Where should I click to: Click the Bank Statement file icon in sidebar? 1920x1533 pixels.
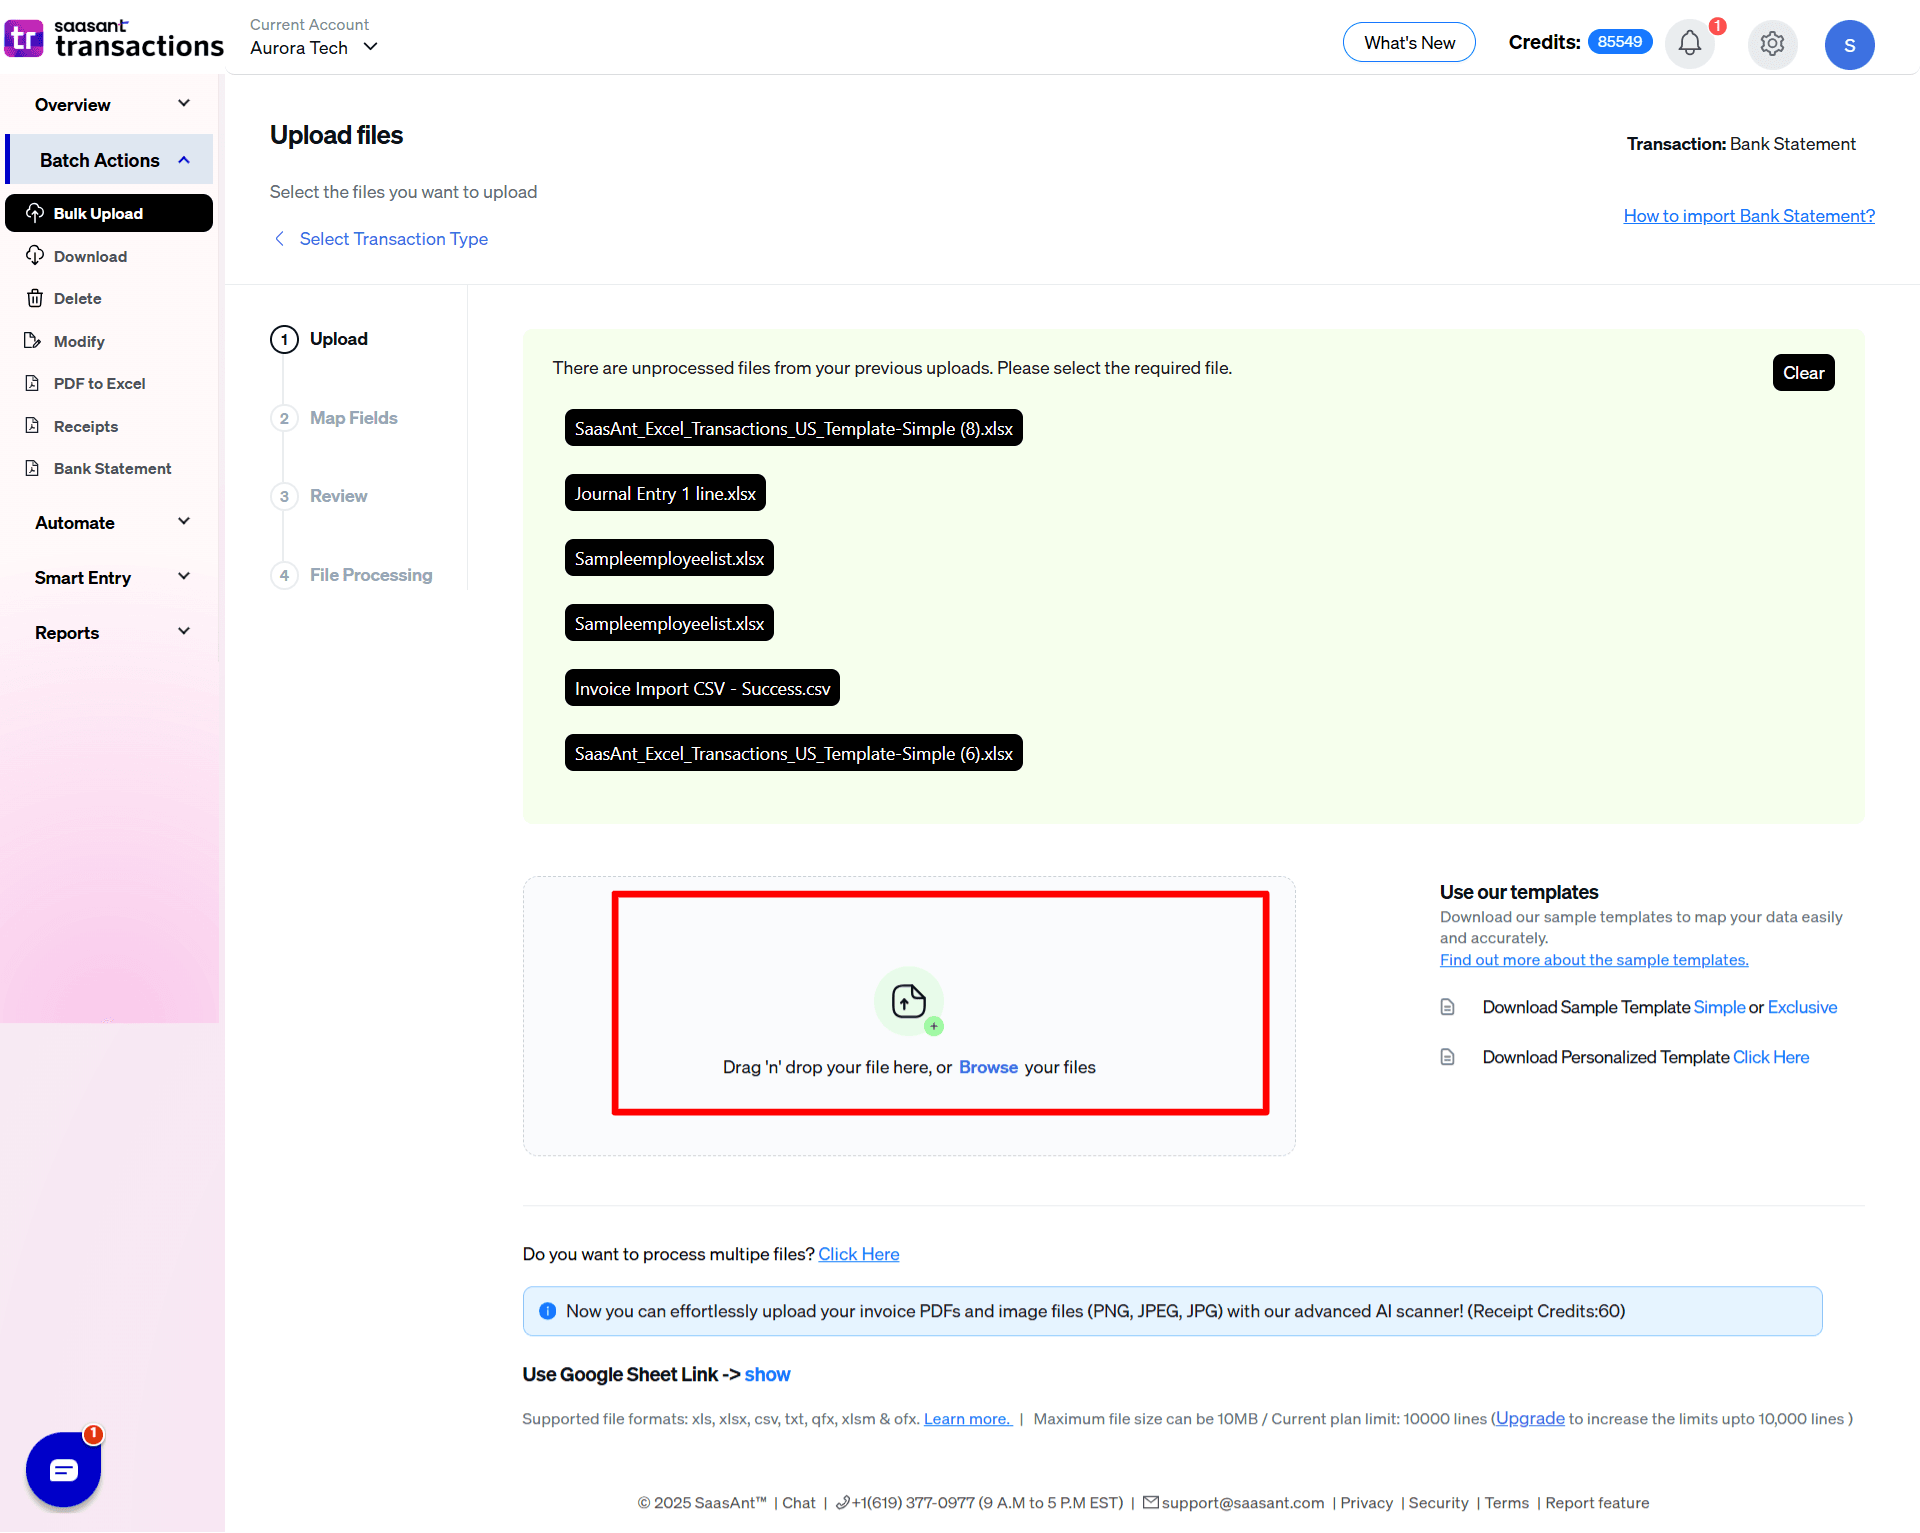click(x=33, y=468)
